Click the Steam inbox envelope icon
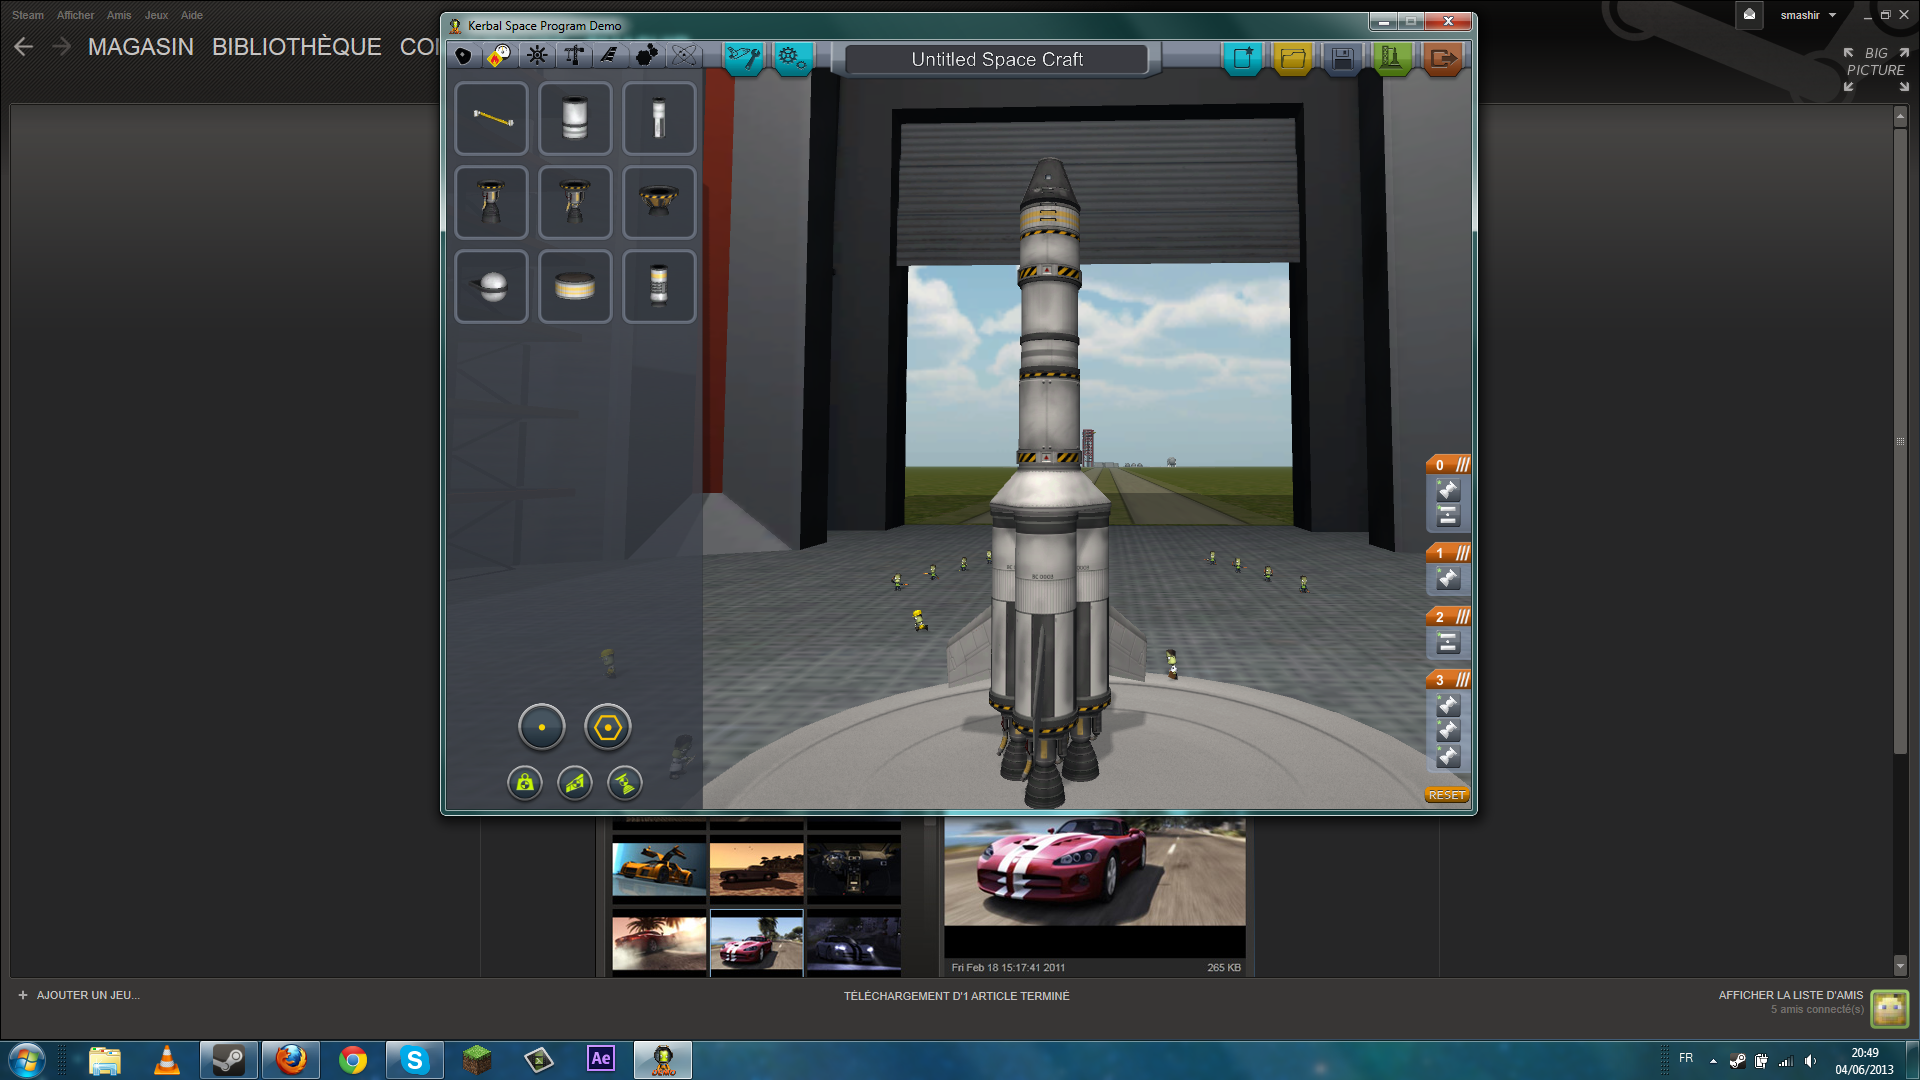Viewport: 1920px width, 1080px height. click(1749, 15)
